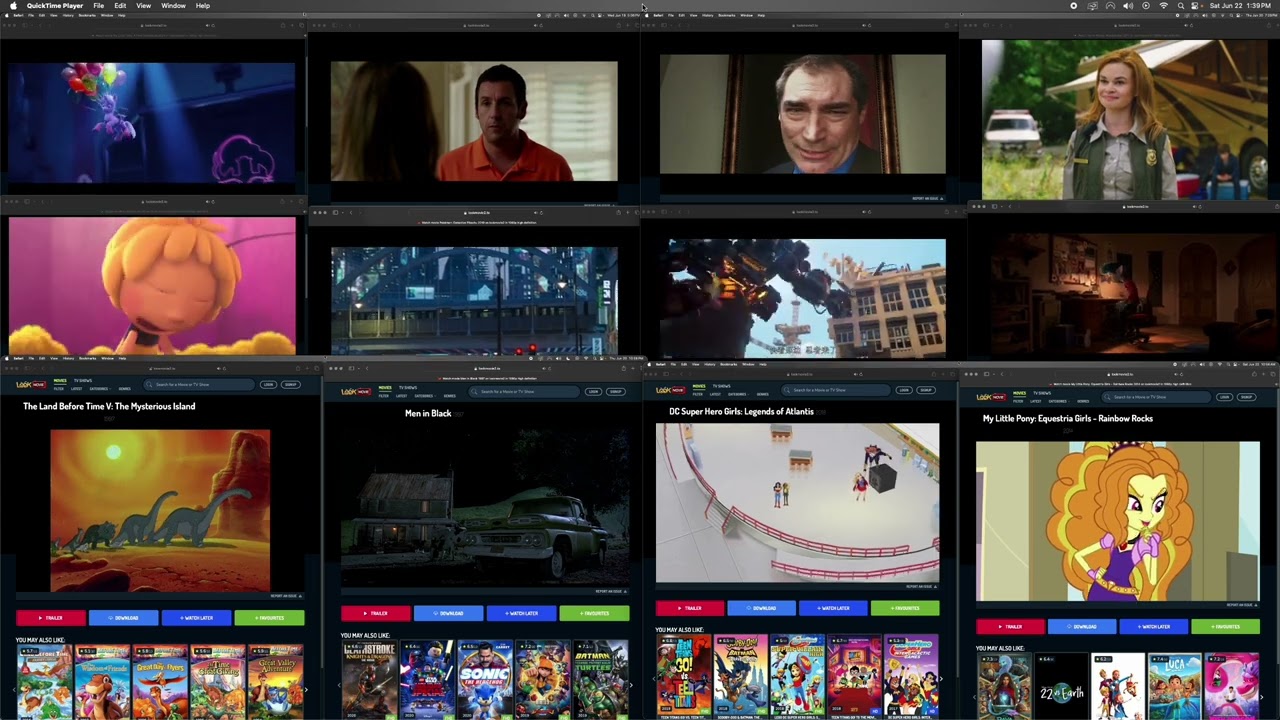
Task: Open the QuickTime Help menu
Action: pos(203,6)
